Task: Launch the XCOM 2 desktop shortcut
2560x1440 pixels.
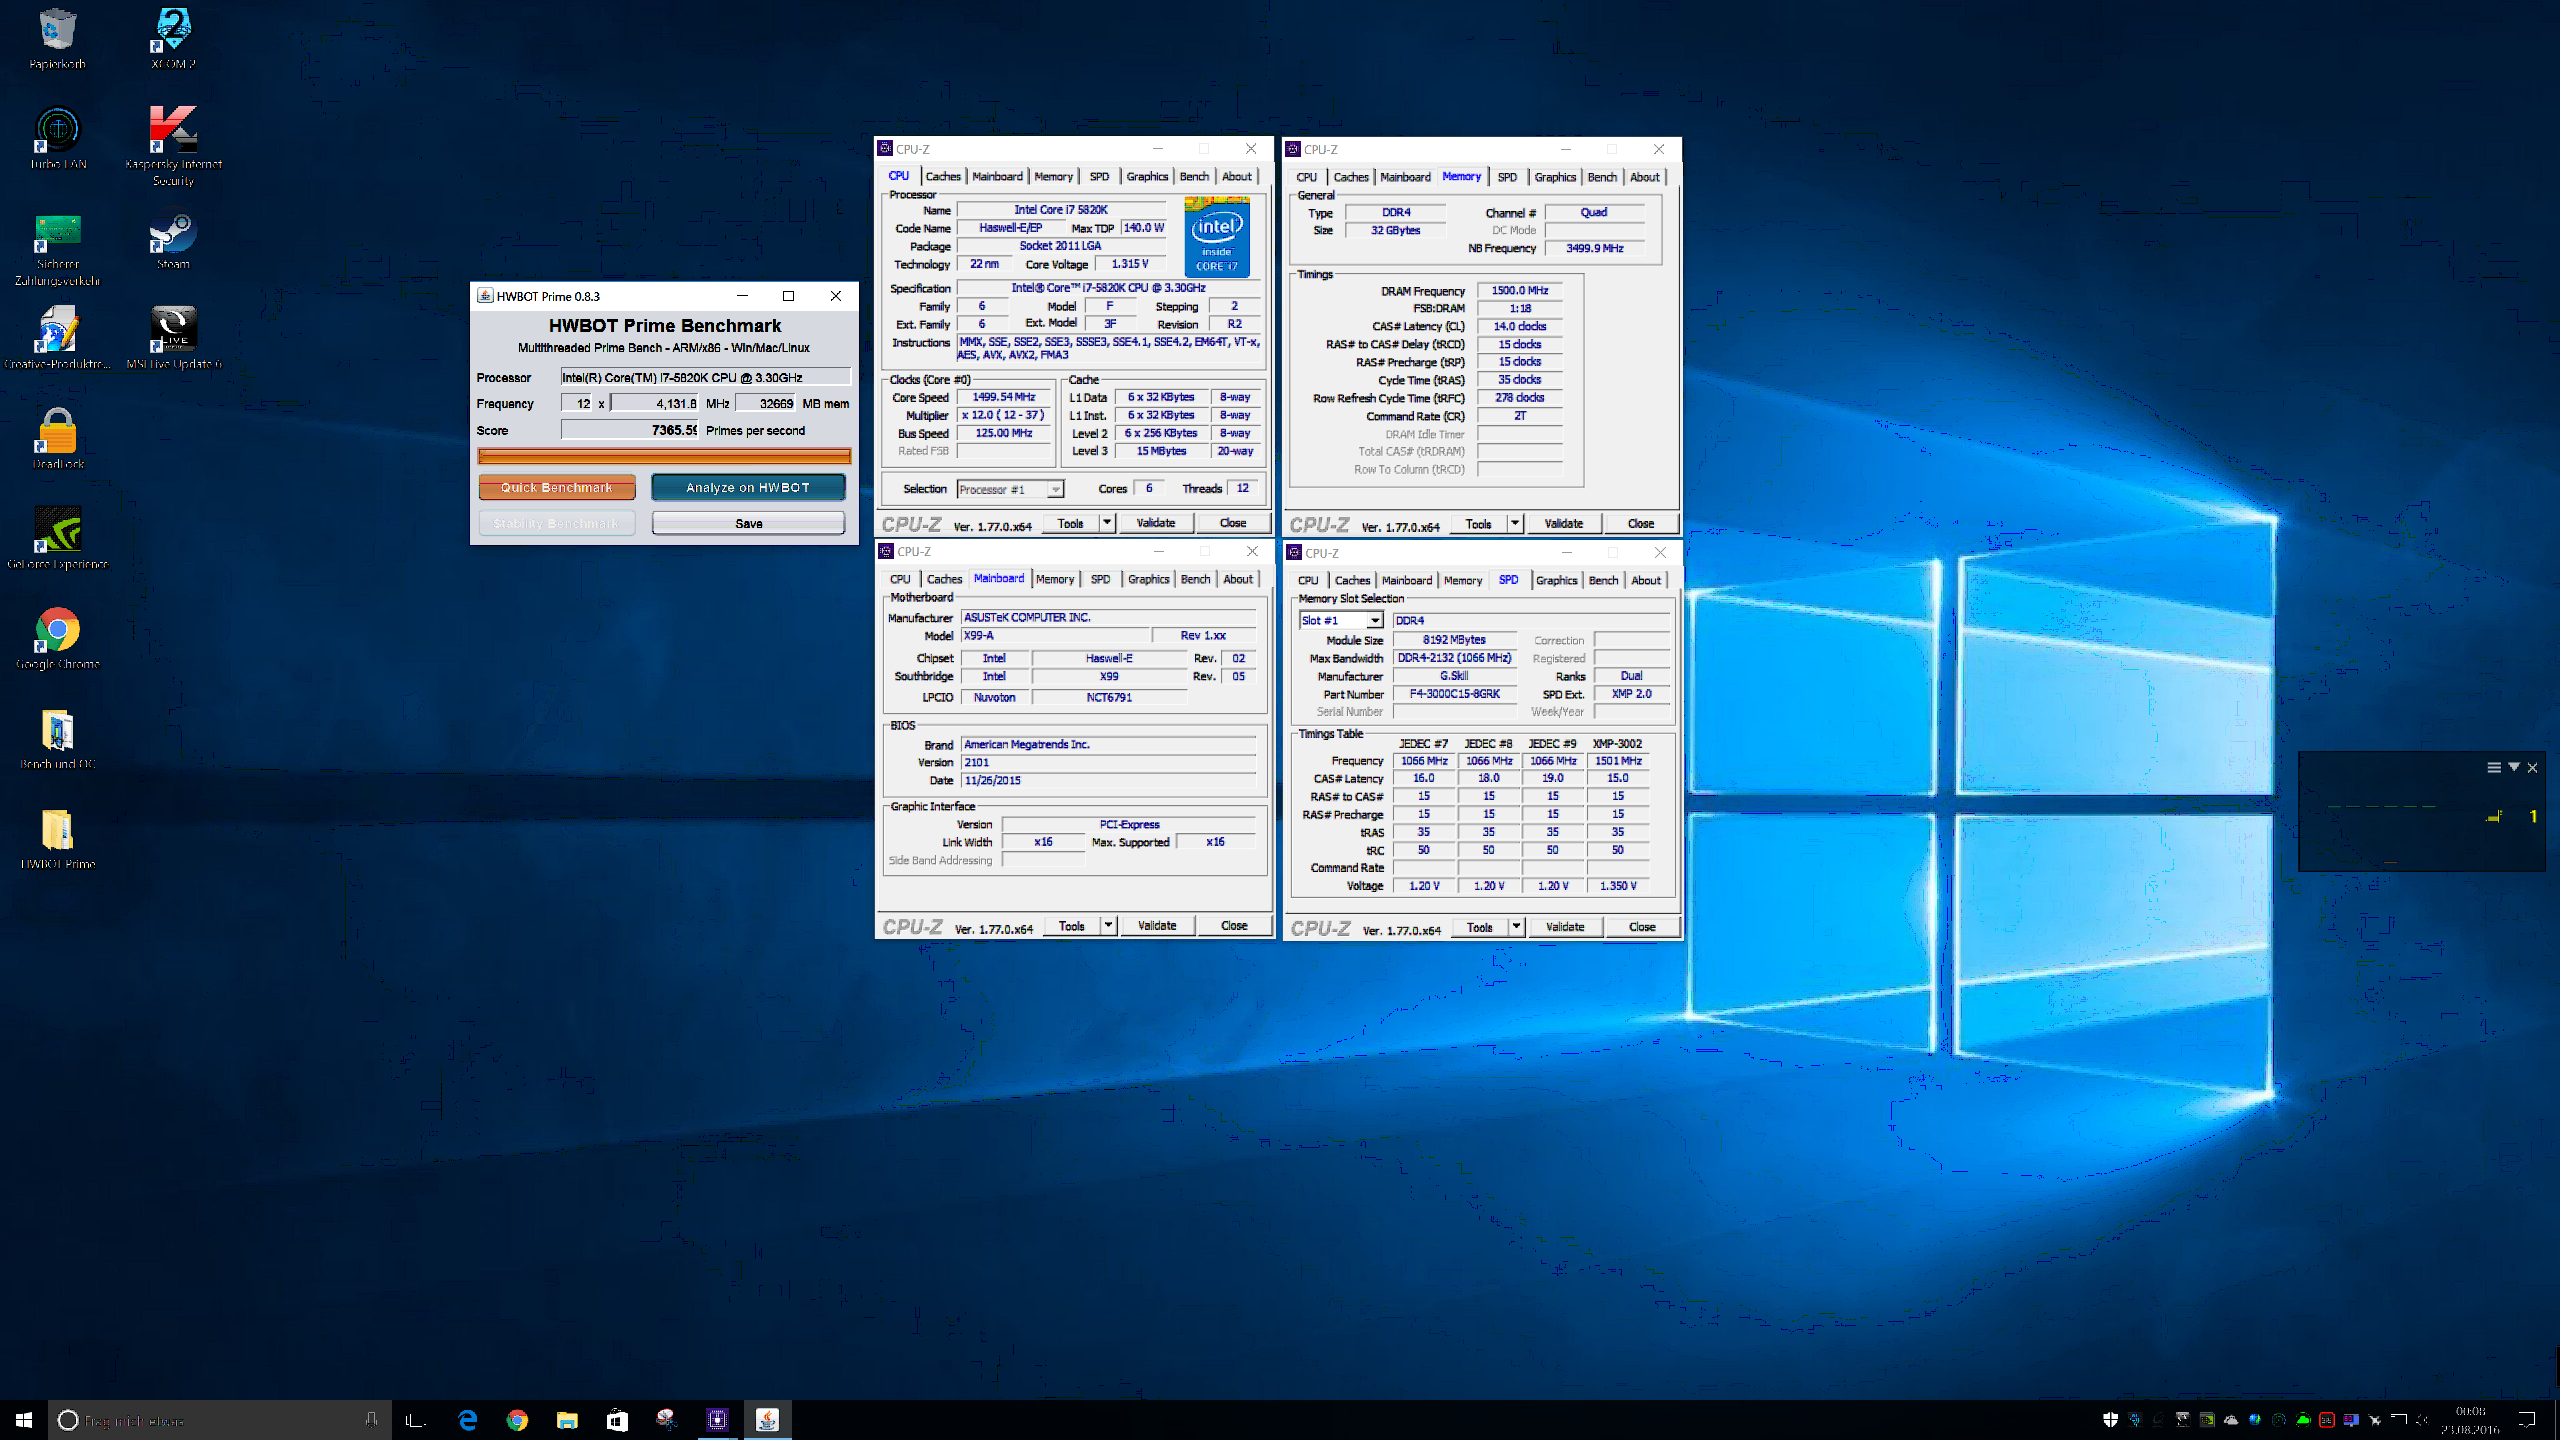Action: point(173,38)
